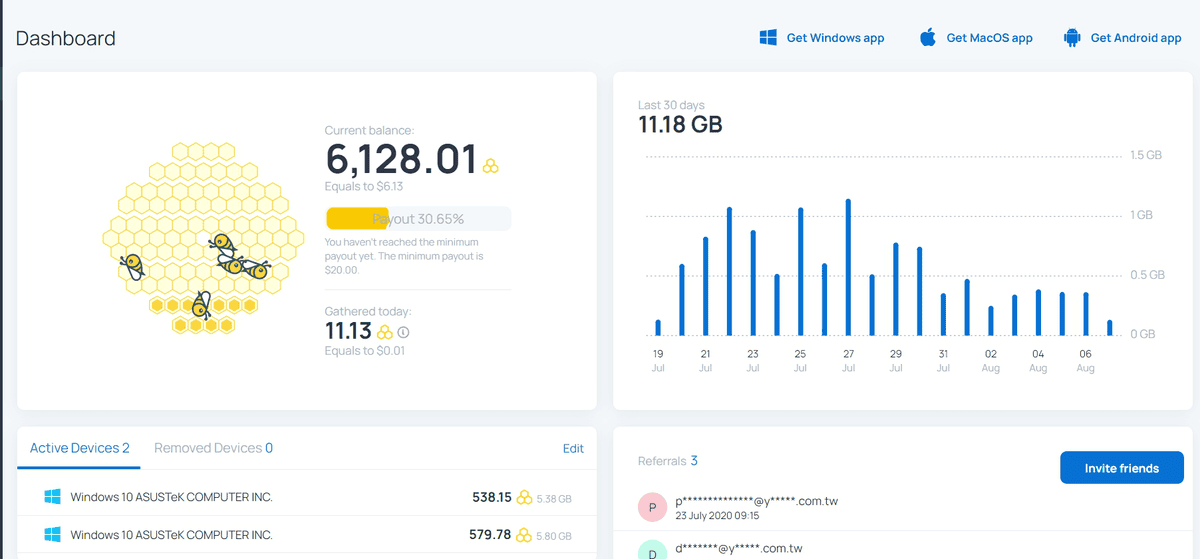Click the Windows icon of first ASUSTeK device
The image size is (1200, 559).
click(x=53, y=497)
